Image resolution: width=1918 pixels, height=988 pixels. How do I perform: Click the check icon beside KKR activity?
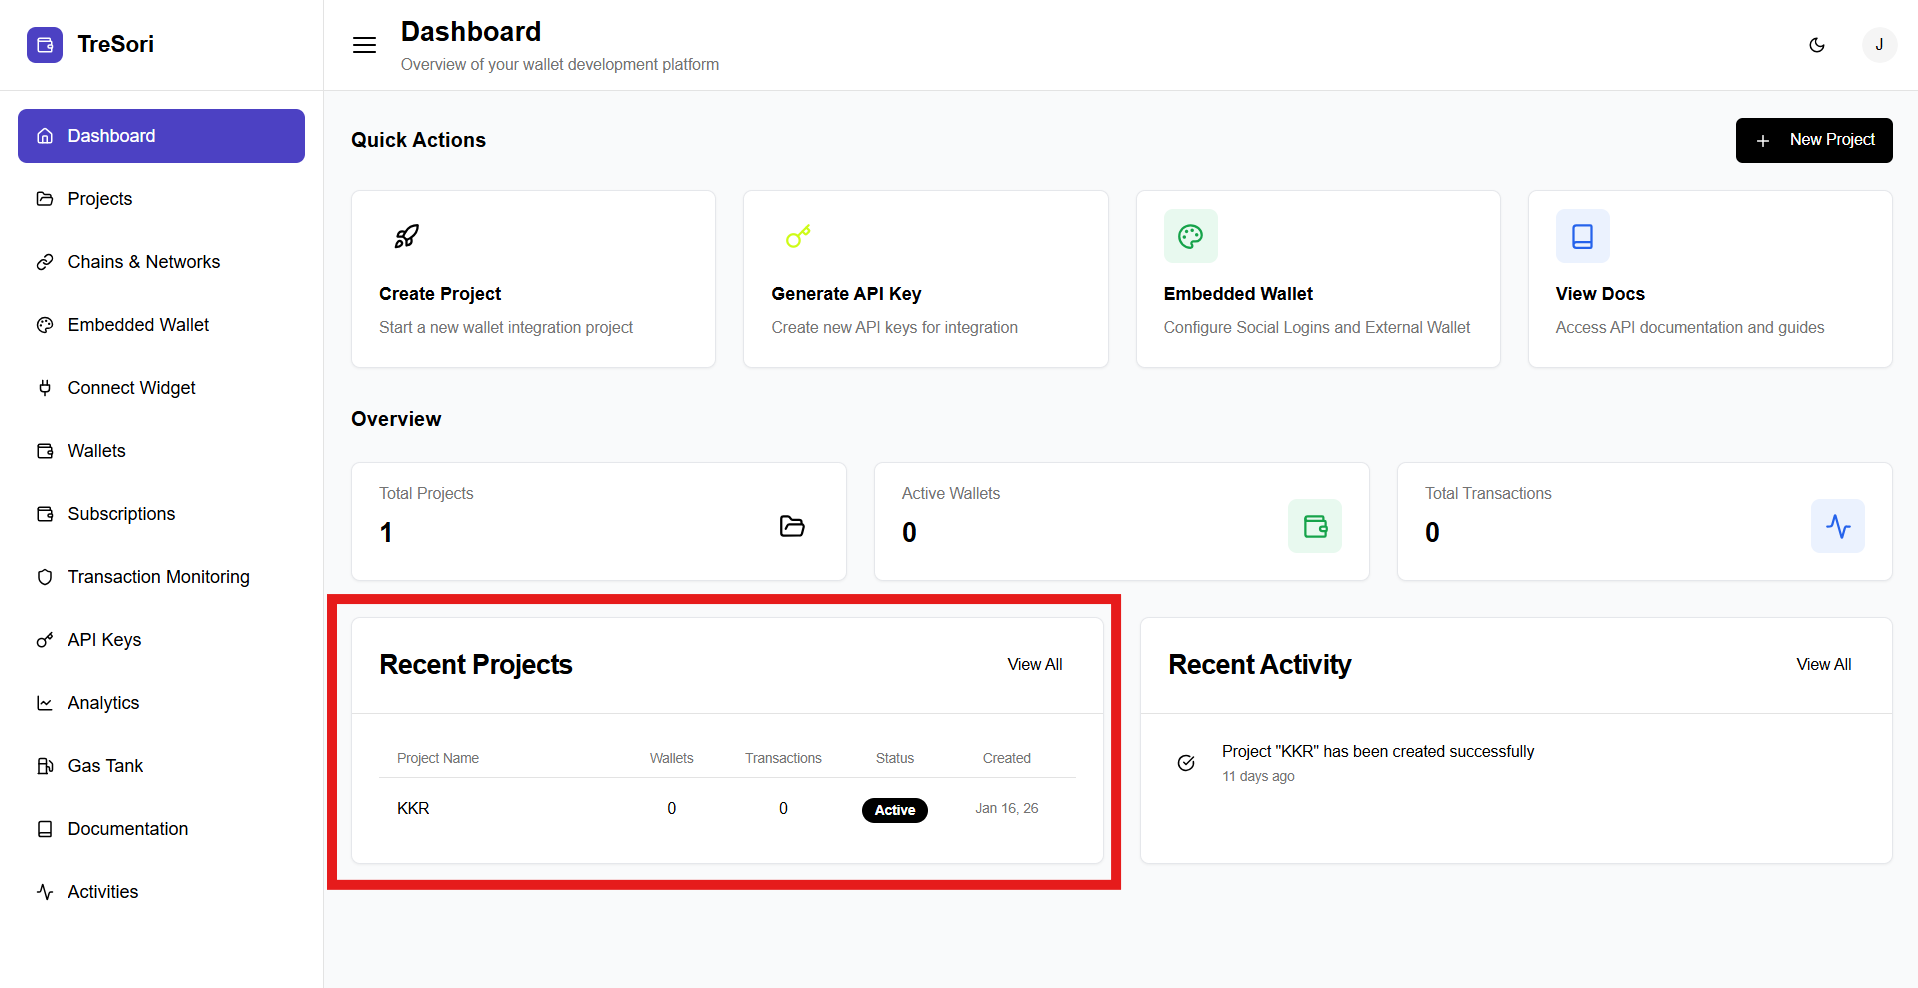tap(1186, 763)
